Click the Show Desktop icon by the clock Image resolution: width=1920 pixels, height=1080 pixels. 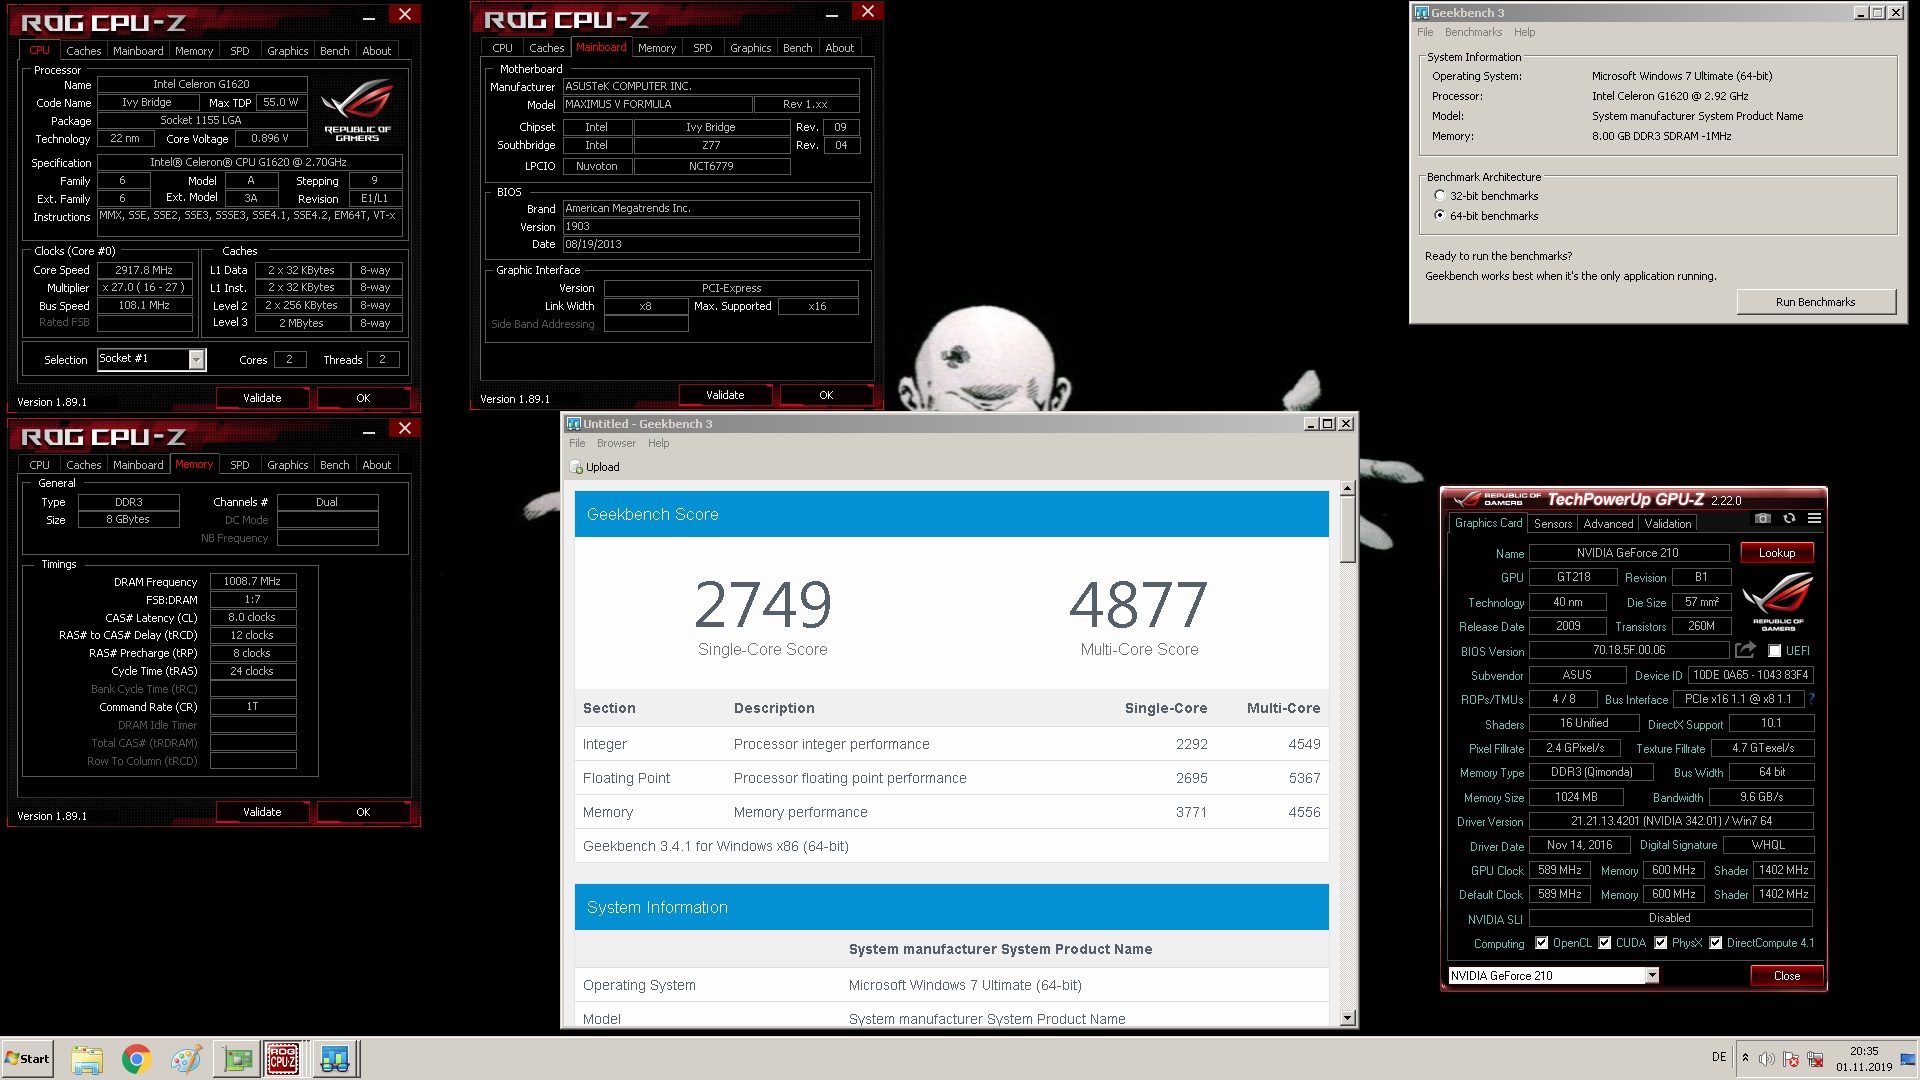[x=1908, y=1059]
